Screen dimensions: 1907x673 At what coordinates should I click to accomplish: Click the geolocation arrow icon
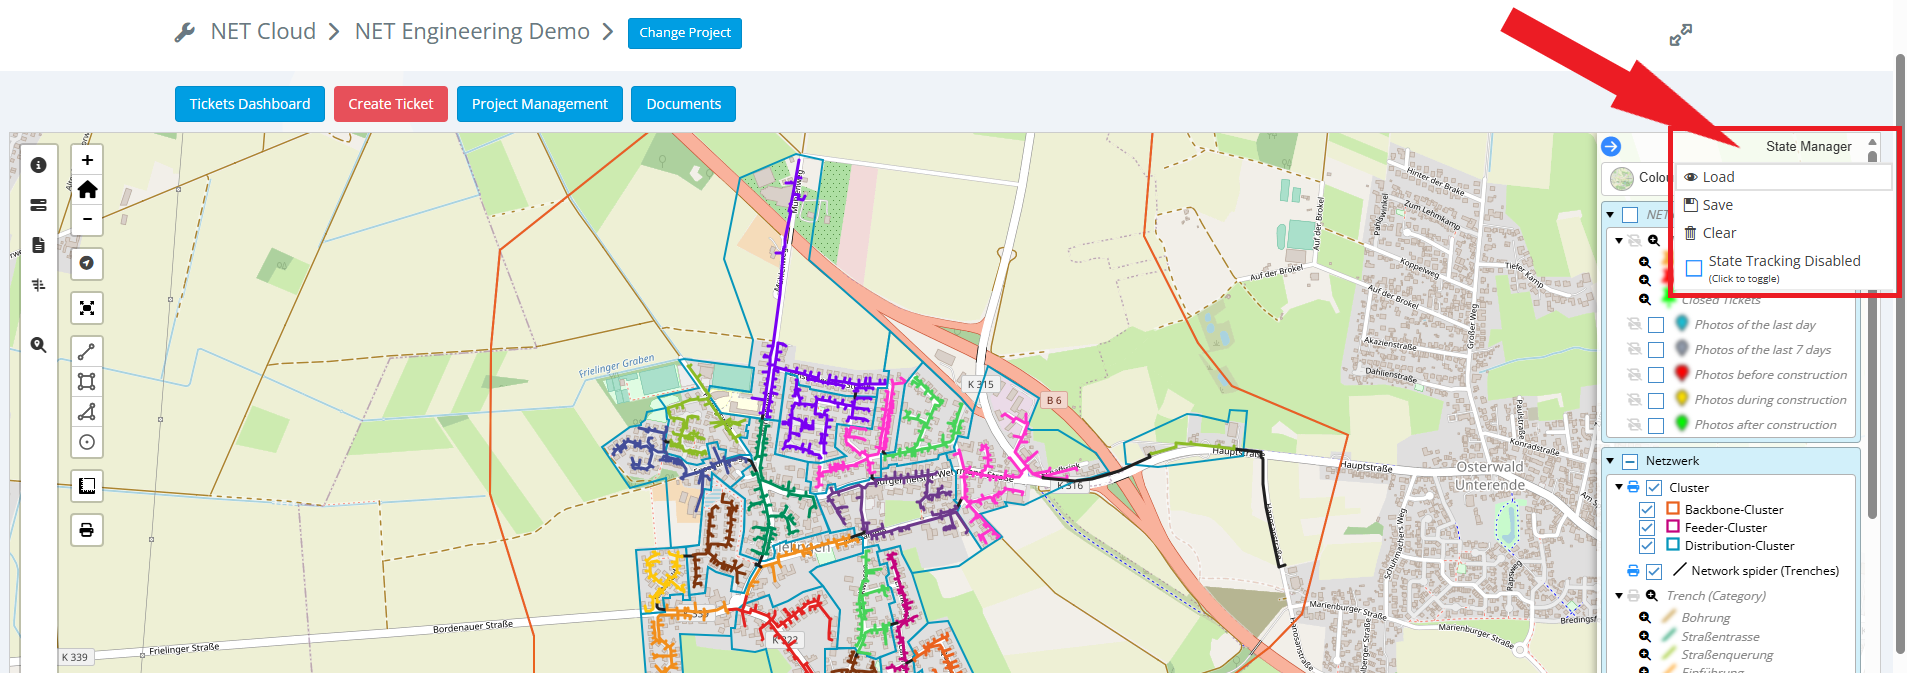point(87,263)
